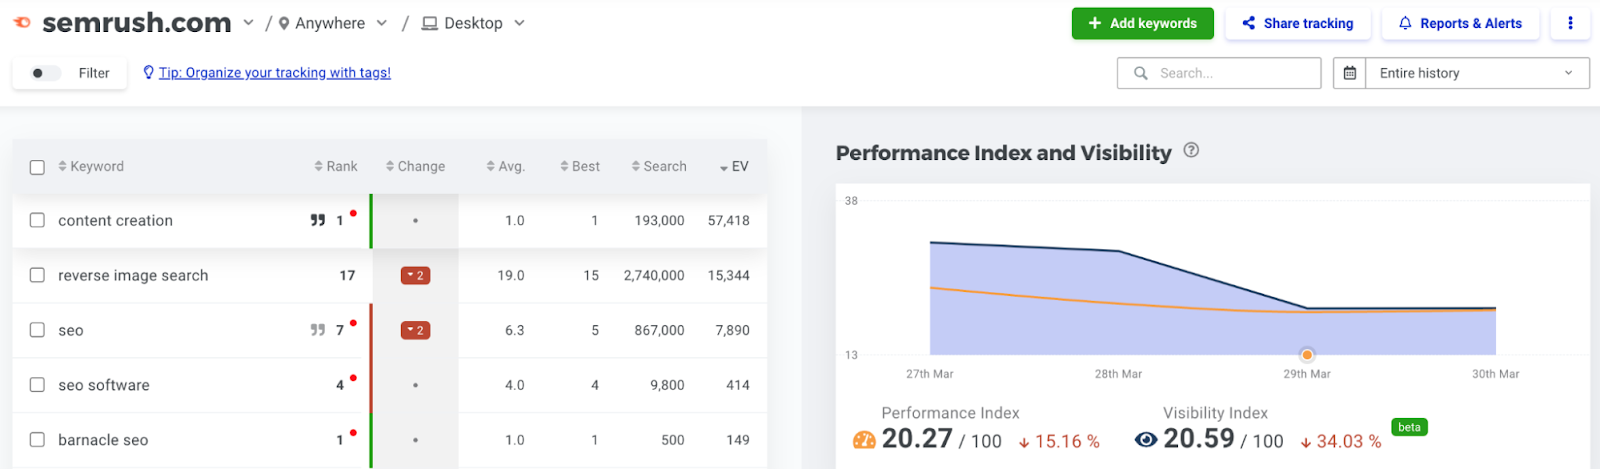Click the orange chart marker at 29th Mar
The height and width of the screenshot is (469, 1600).
[1307, 355]
